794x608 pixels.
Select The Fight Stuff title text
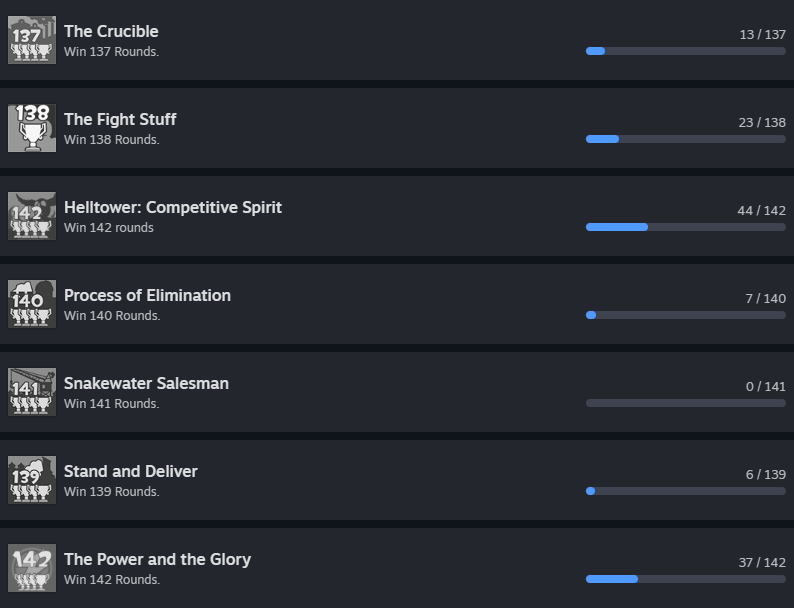[120, 119]
